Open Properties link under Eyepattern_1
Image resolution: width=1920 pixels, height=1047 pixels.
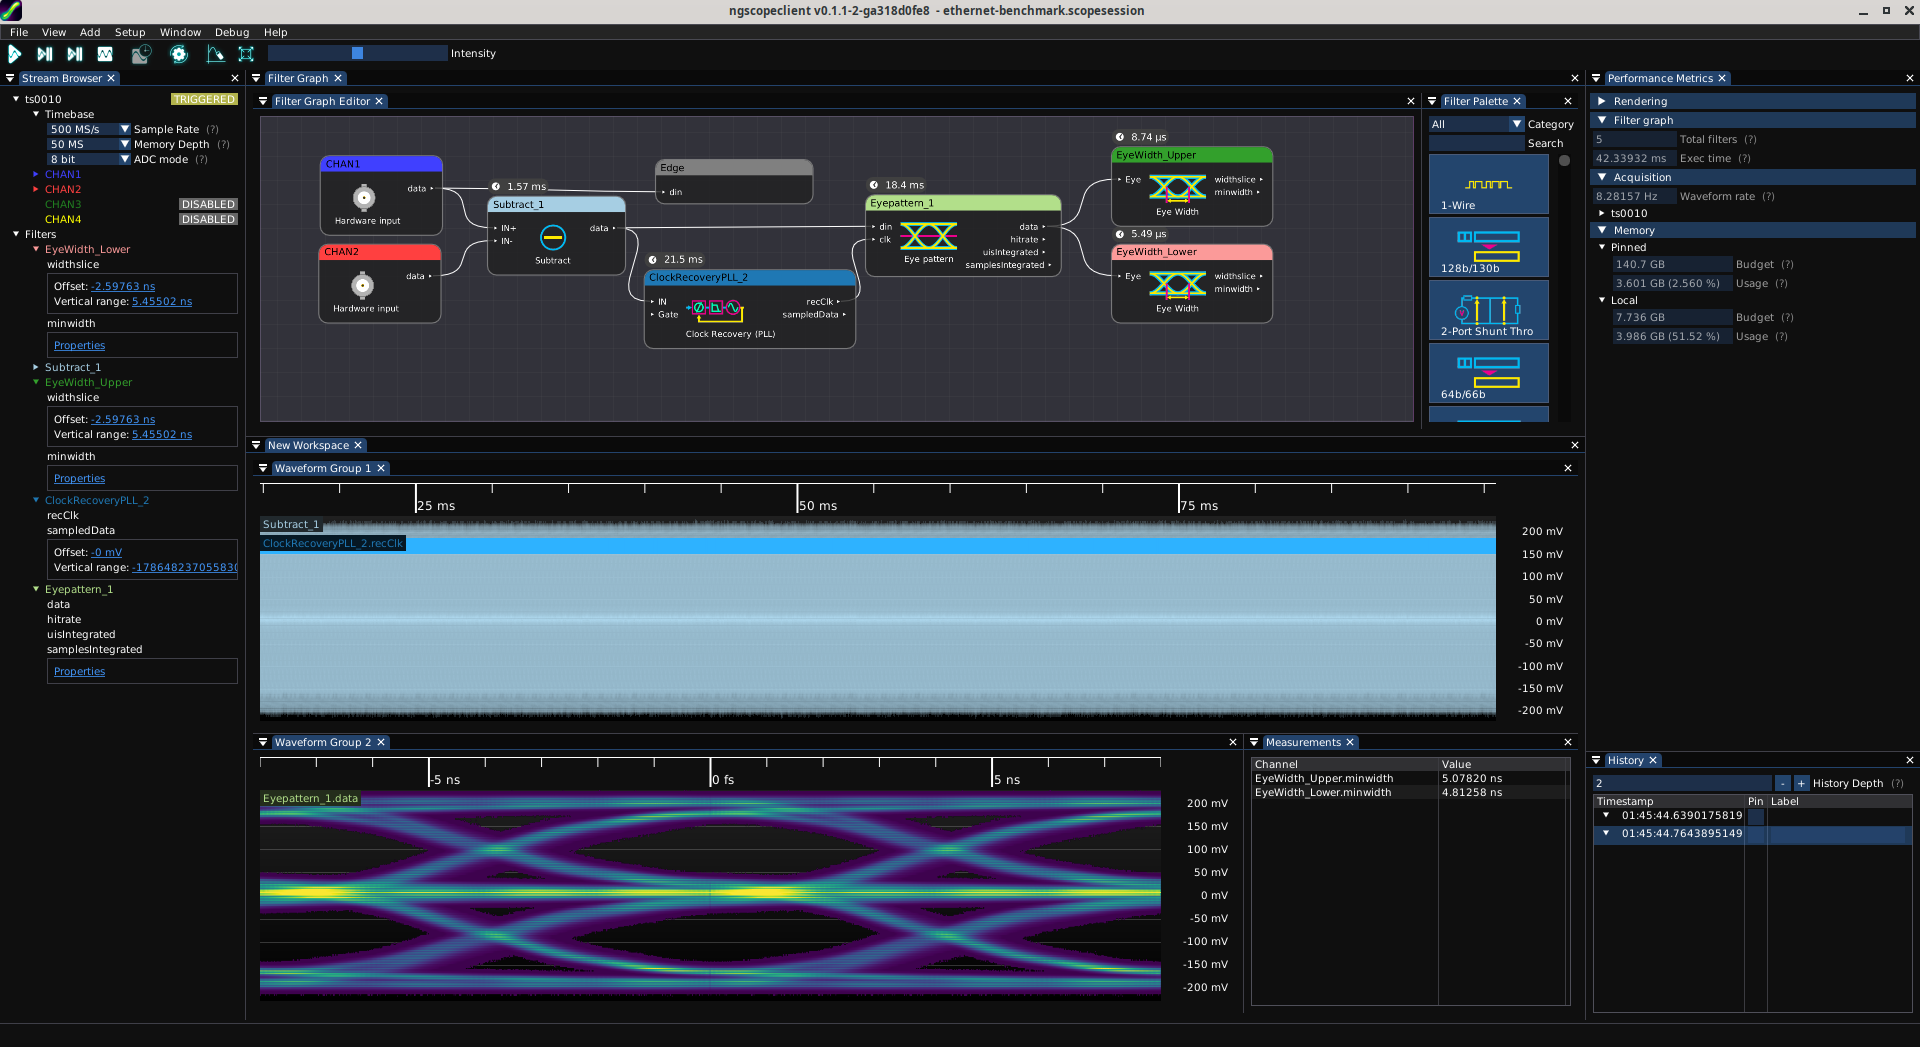point(79,672)
